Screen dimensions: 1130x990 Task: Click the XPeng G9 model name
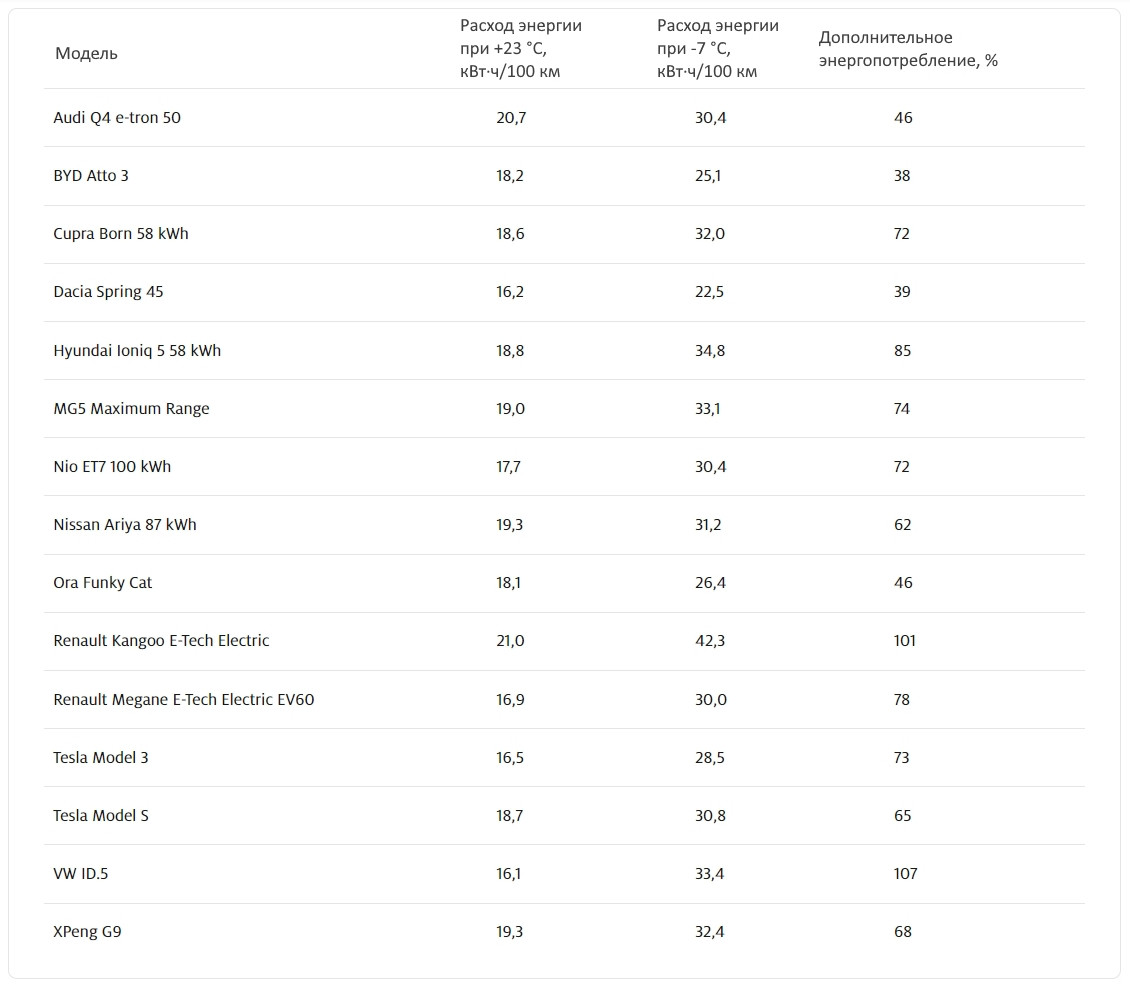(x=87, y=932)
